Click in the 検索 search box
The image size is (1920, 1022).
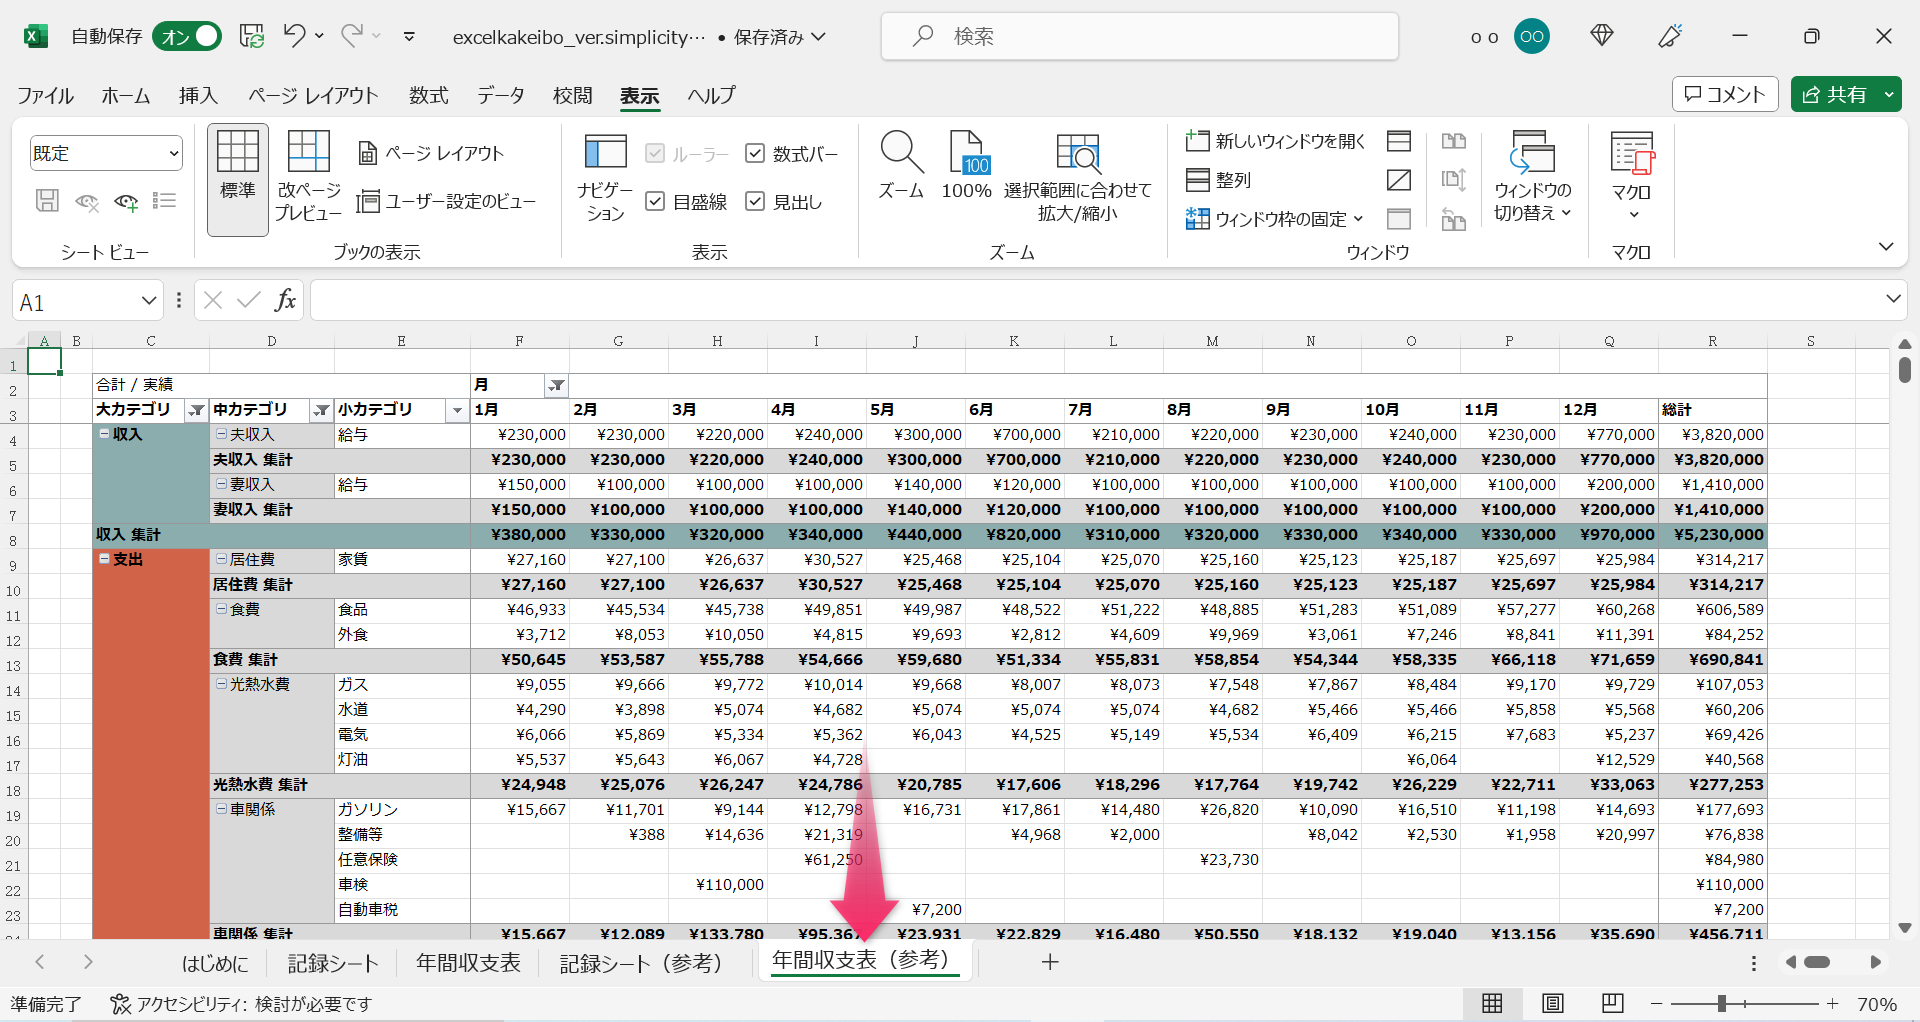1140,36
